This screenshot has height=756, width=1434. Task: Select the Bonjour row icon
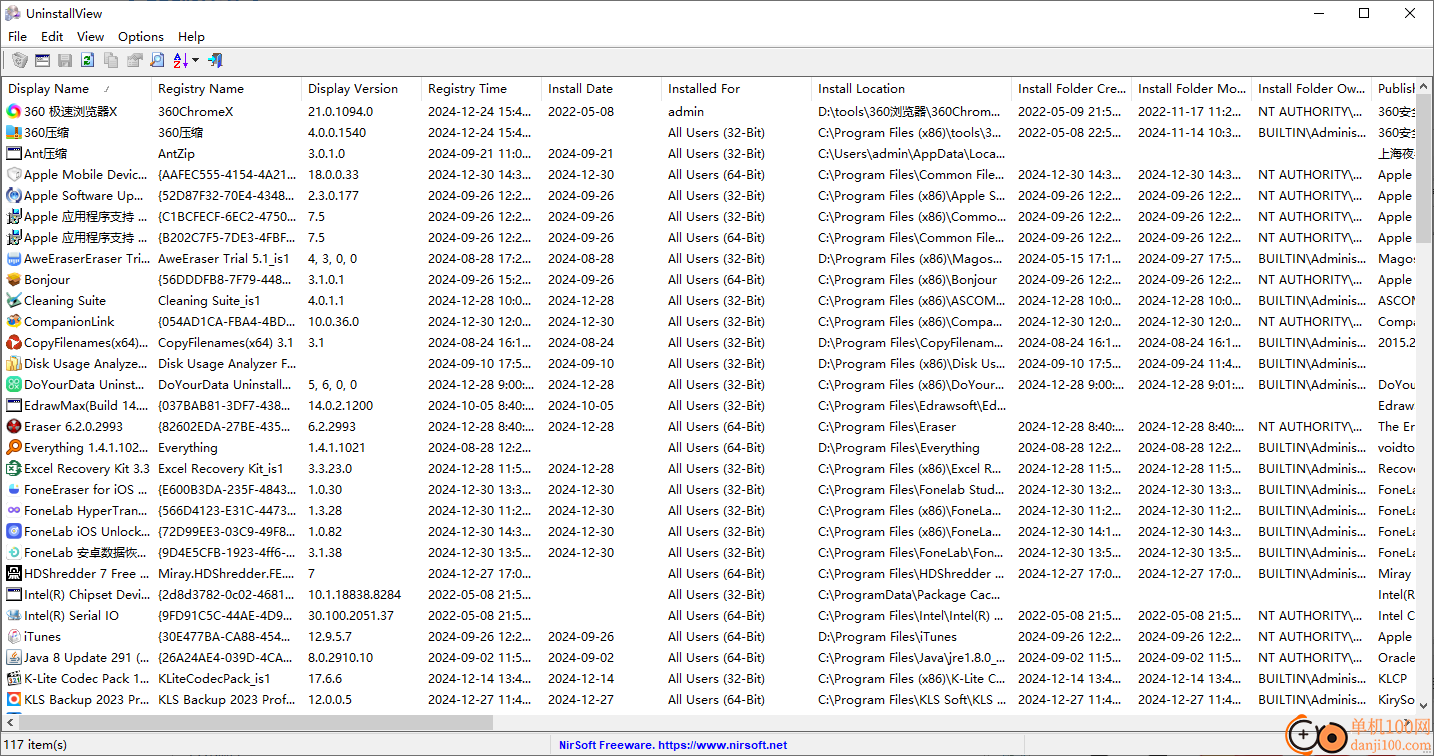click(x=14, y=280)
